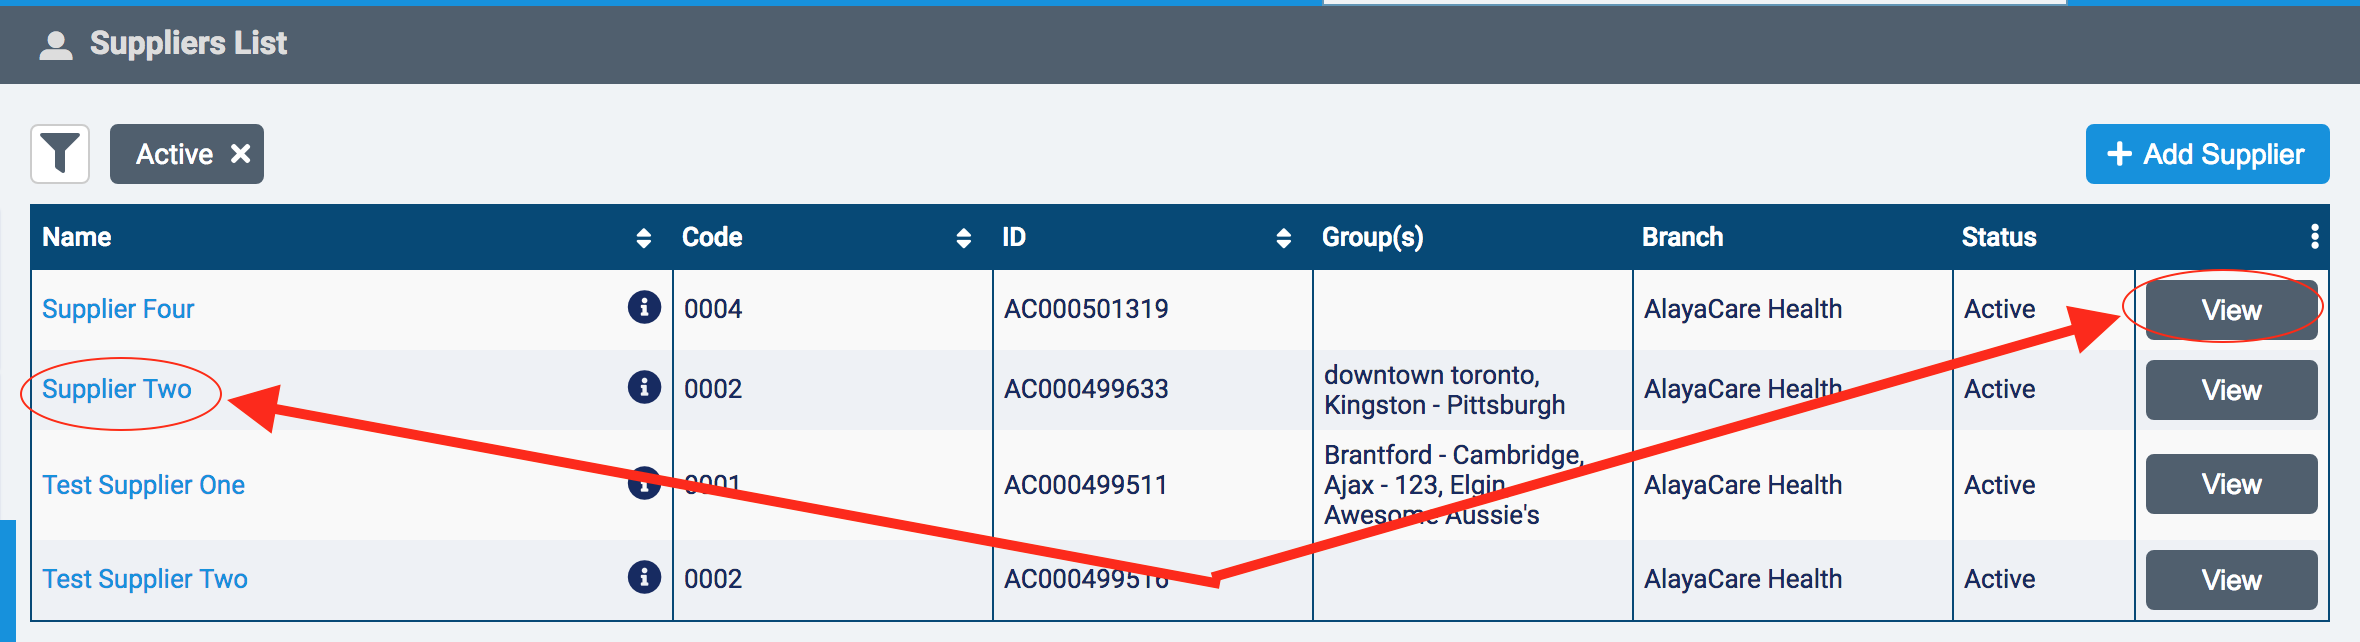Click the Status column header
This screenshot has height=642, width=2360.
[x=1999, y=237]
